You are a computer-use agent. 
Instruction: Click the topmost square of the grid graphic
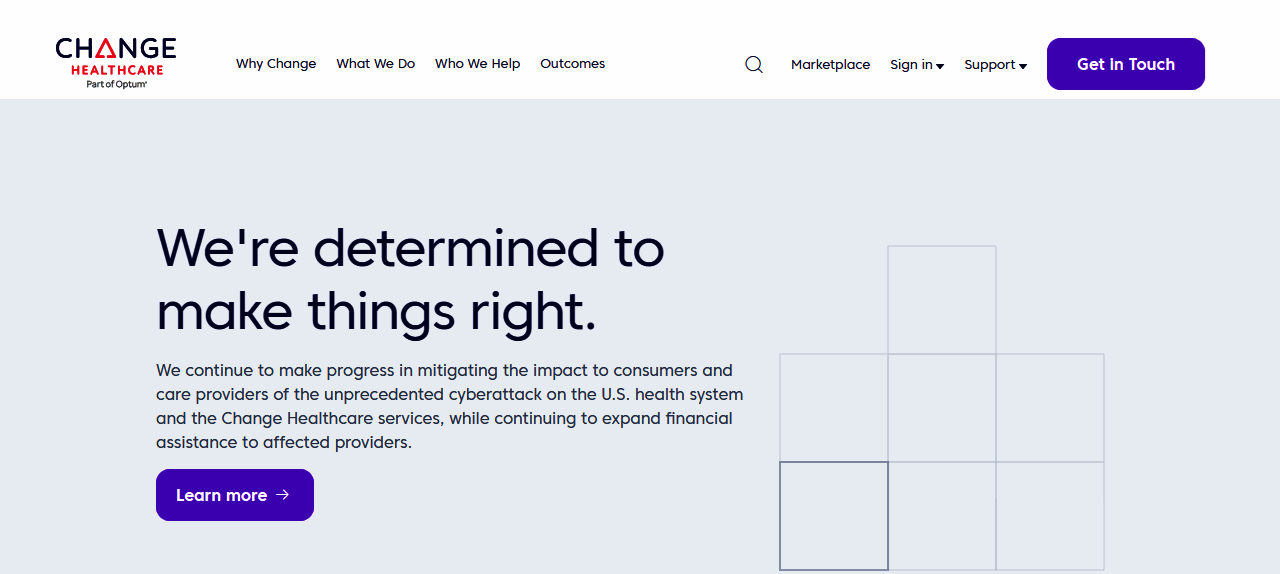point(942,299)
